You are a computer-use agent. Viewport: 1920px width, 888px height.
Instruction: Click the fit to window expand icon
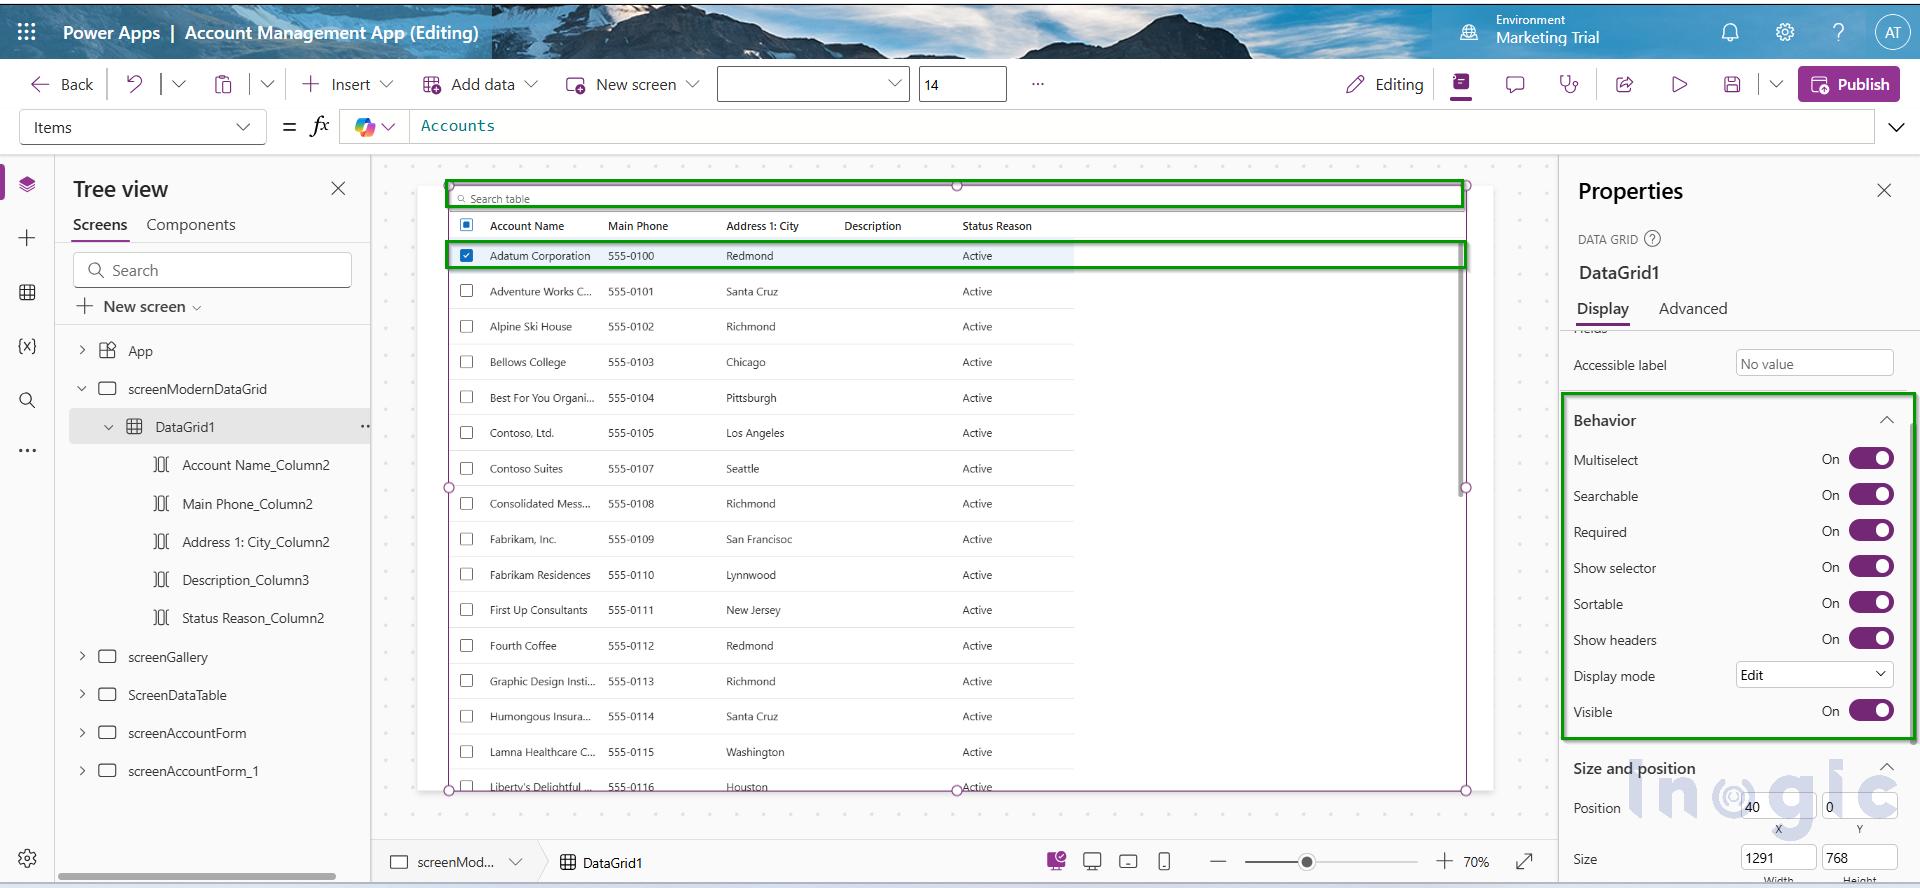tap(1524, 861)
